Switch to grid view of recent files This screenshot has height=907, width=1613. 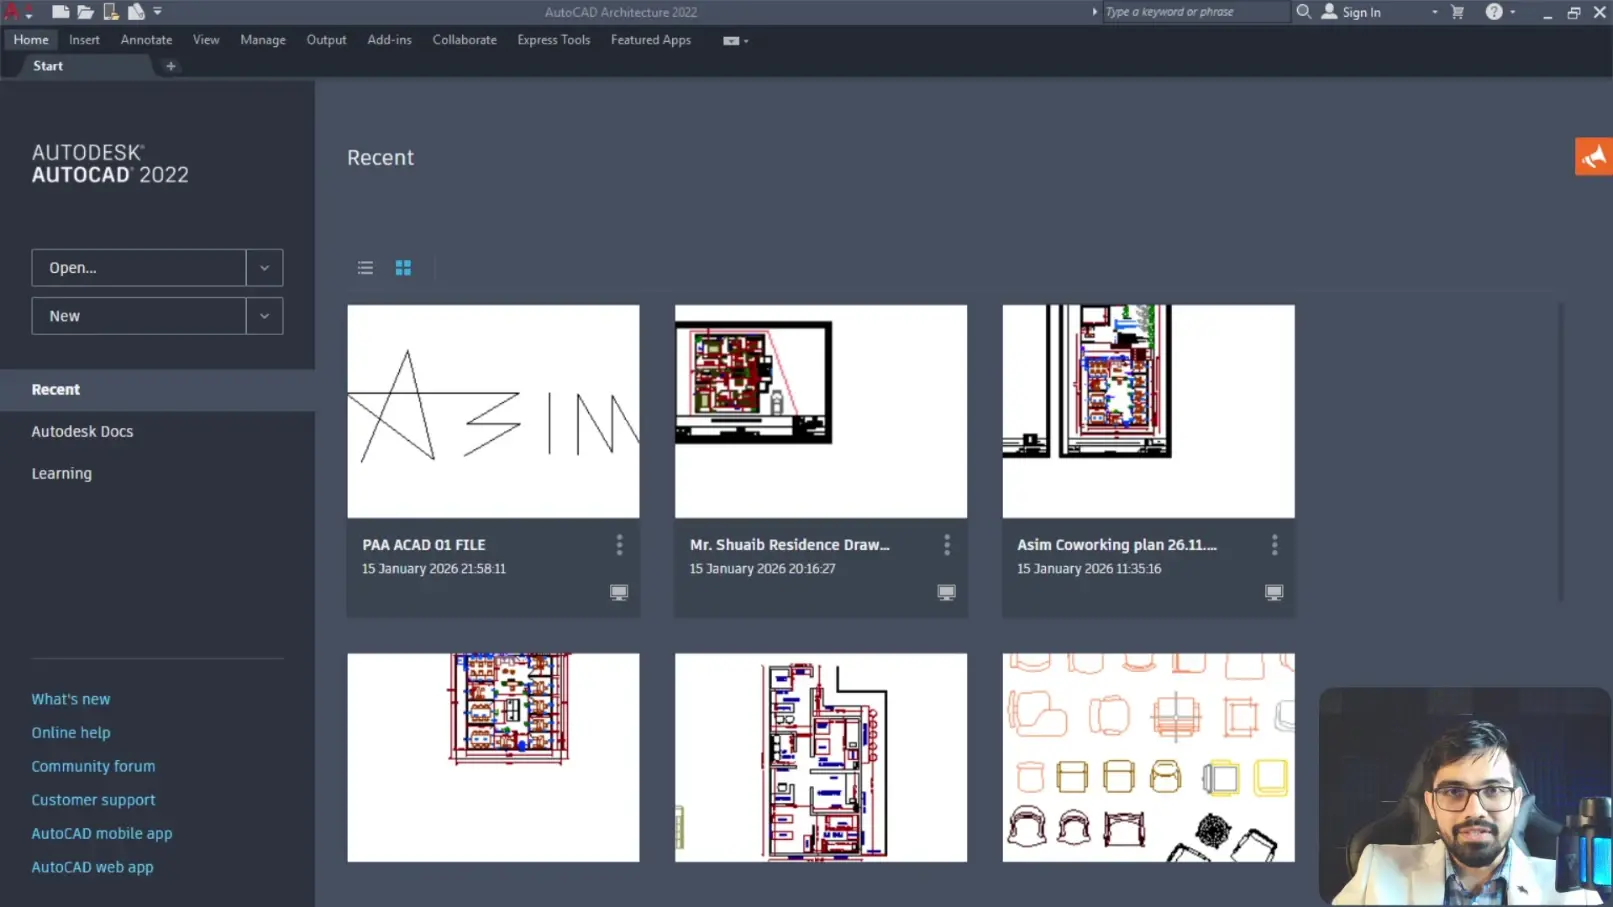403,268
